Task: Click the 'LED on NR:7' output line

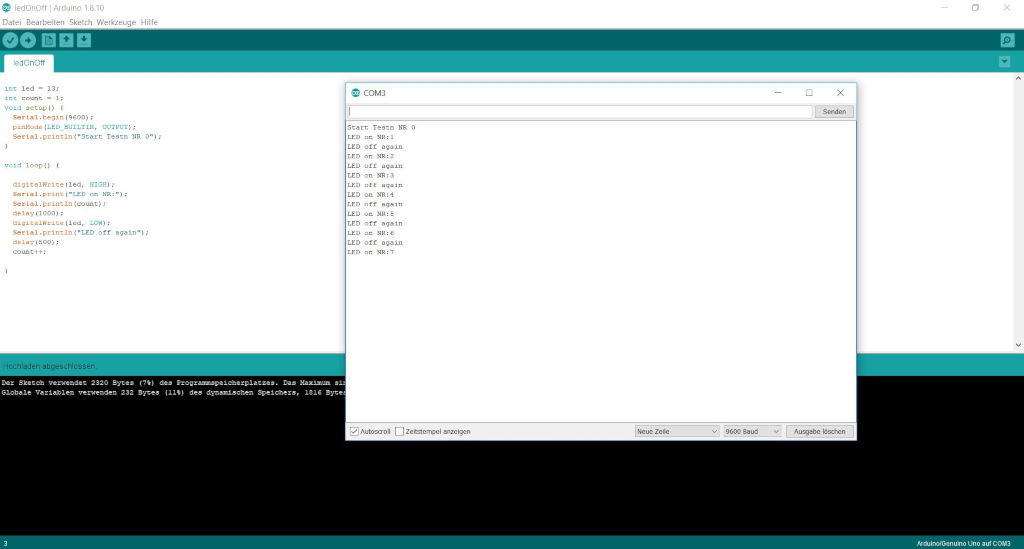Action: (371, 252)
